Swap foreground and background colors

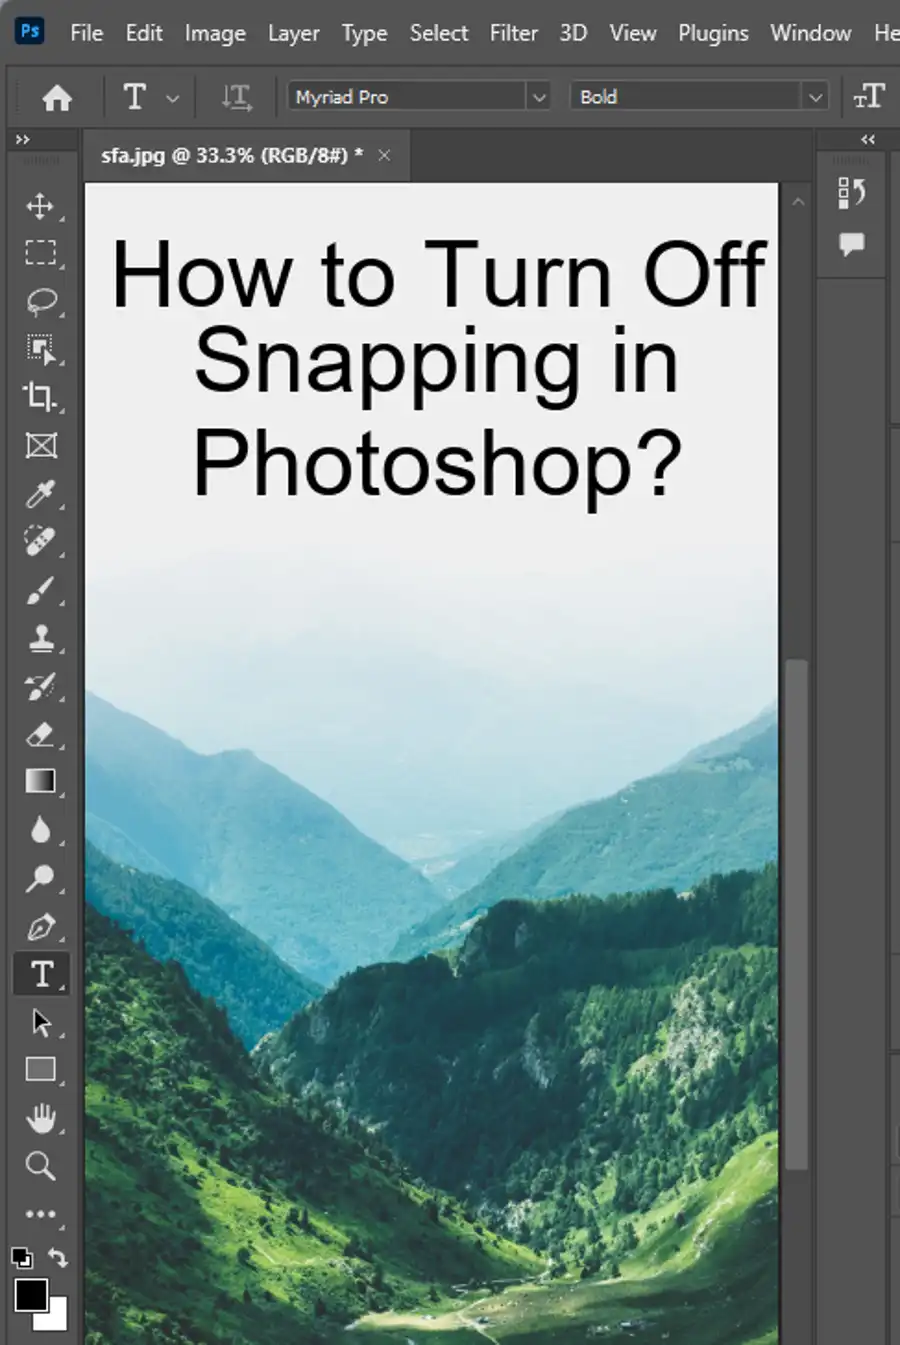click(x=58, y=1257)
